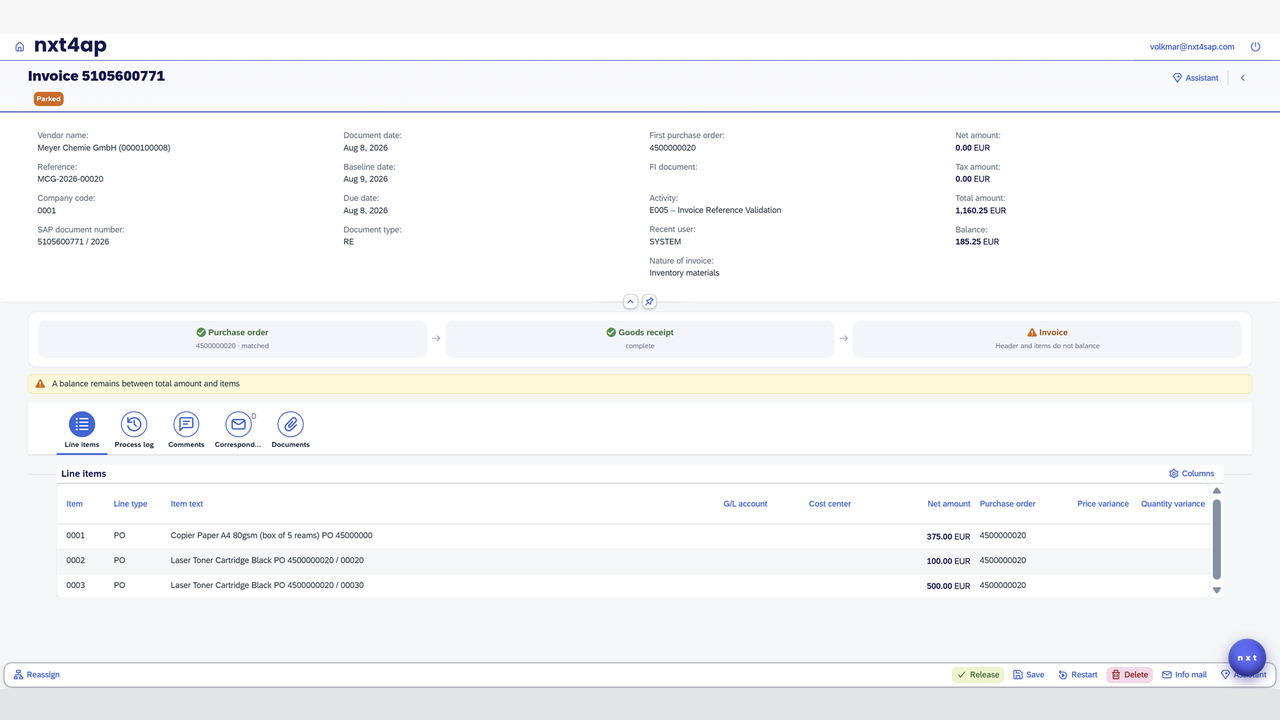Select Laser Toner Cartridge row ending 00030
The width and height of the screenshot is (1280, 720).
click(633, 586)
